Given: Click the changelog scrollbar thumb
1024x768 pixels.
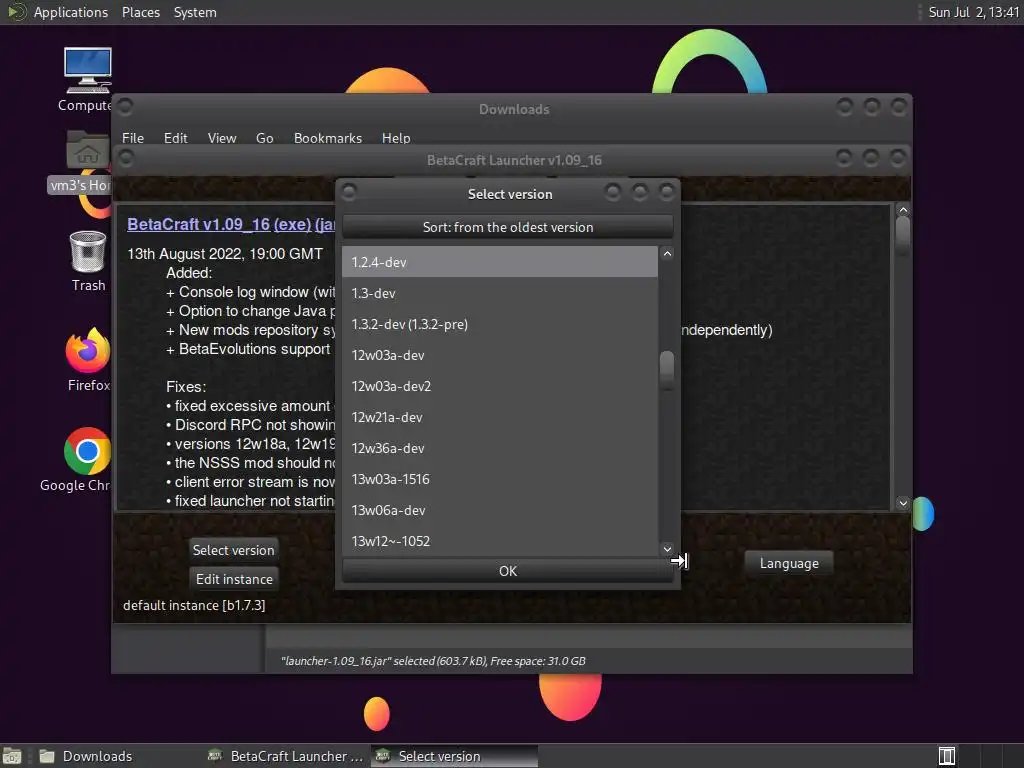Looking at the screenshot, I should (x=903, y=234).
